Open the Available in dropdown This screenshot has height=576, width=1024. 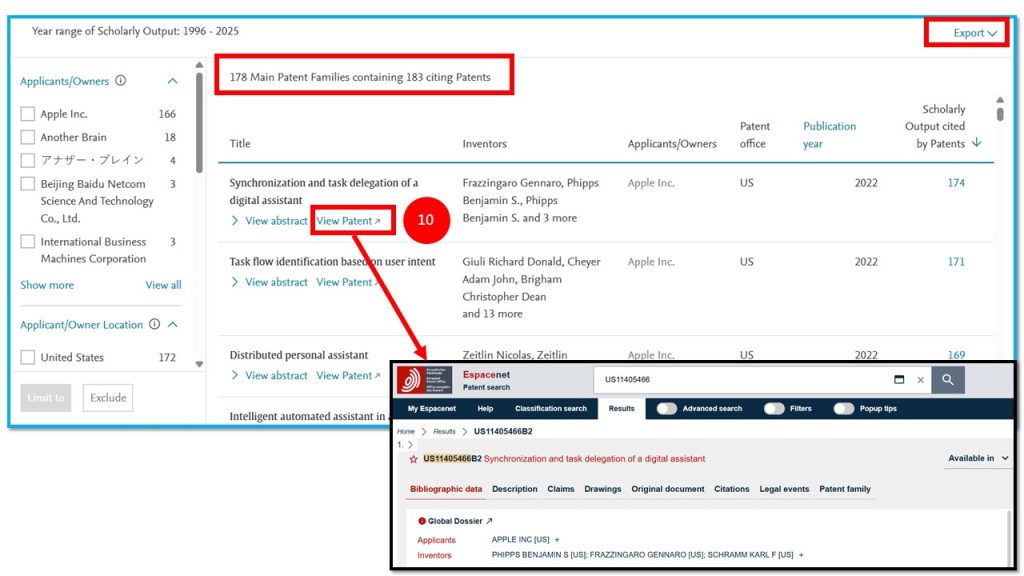tap(978, 458)
